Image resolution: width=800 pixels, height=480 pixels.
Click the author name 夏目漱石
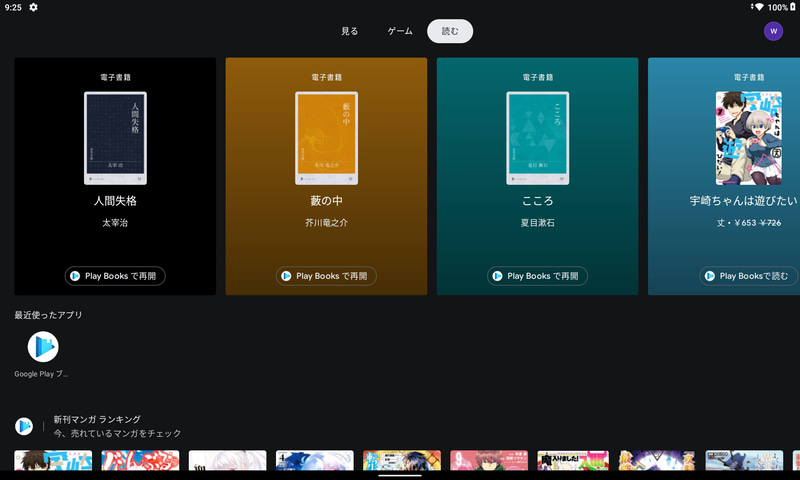coord(538,223)
